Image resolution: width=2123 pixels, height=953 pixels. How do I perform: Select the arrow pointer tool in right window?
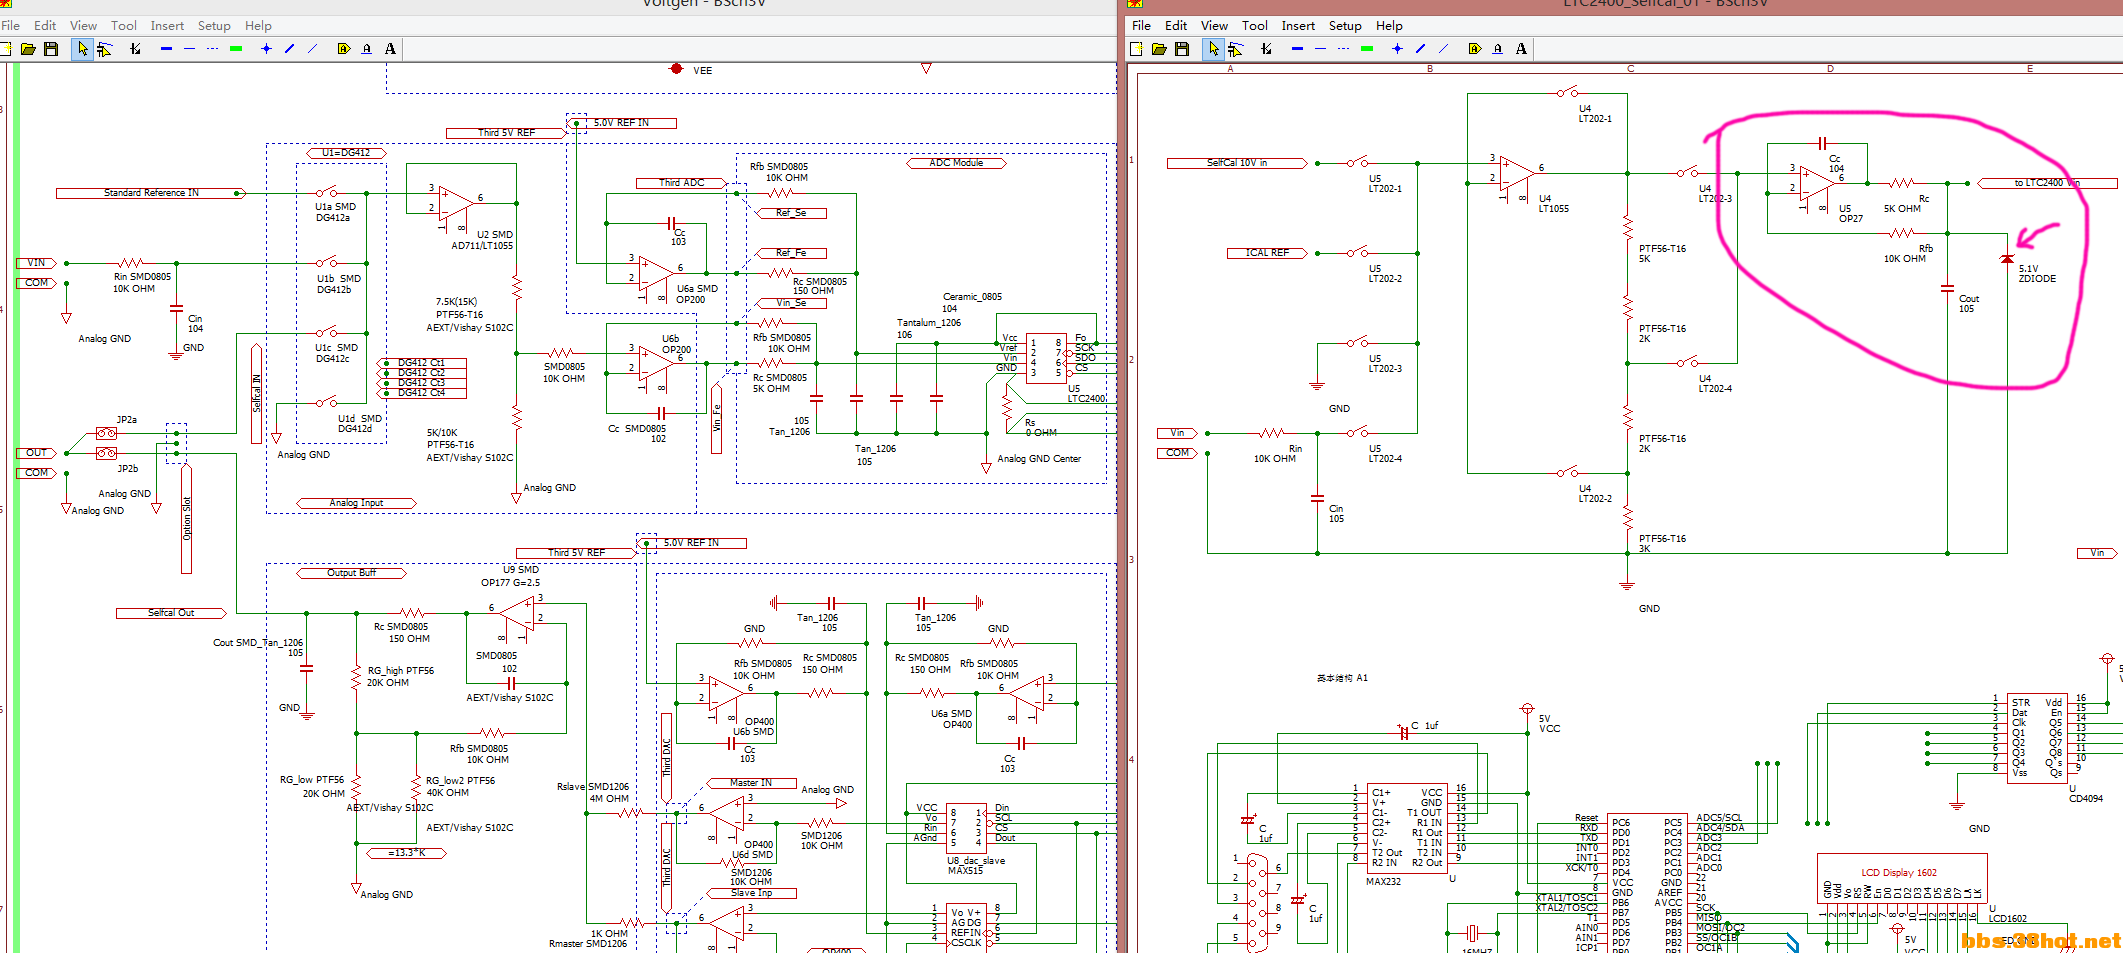pos(1213,49)
